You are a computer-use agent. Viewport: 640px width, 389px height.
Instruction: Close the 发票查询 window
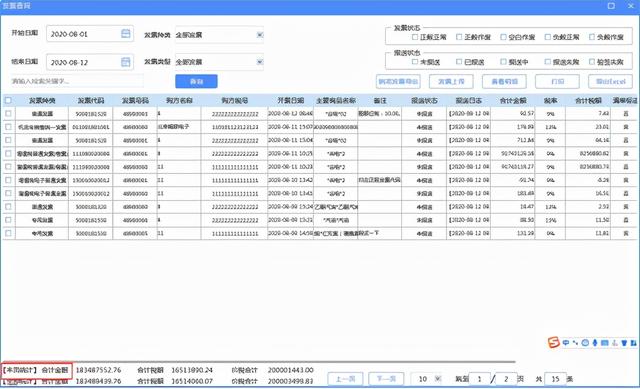click(x=631, y=6)
